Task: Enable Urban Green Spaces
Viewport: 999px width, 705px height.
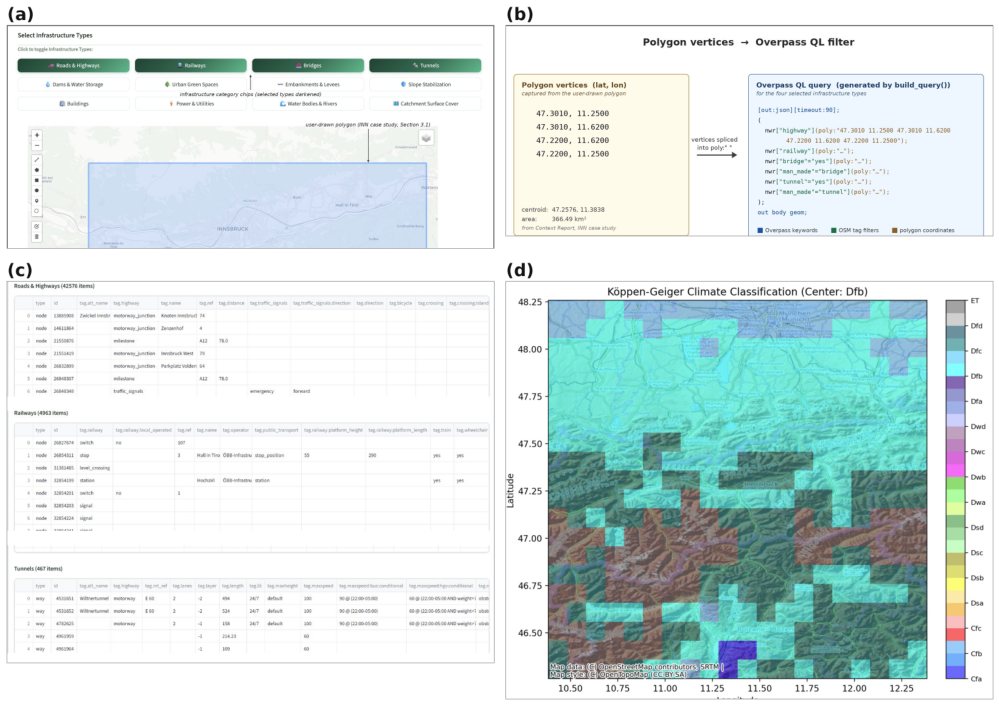Action: [x=190, y=84]
